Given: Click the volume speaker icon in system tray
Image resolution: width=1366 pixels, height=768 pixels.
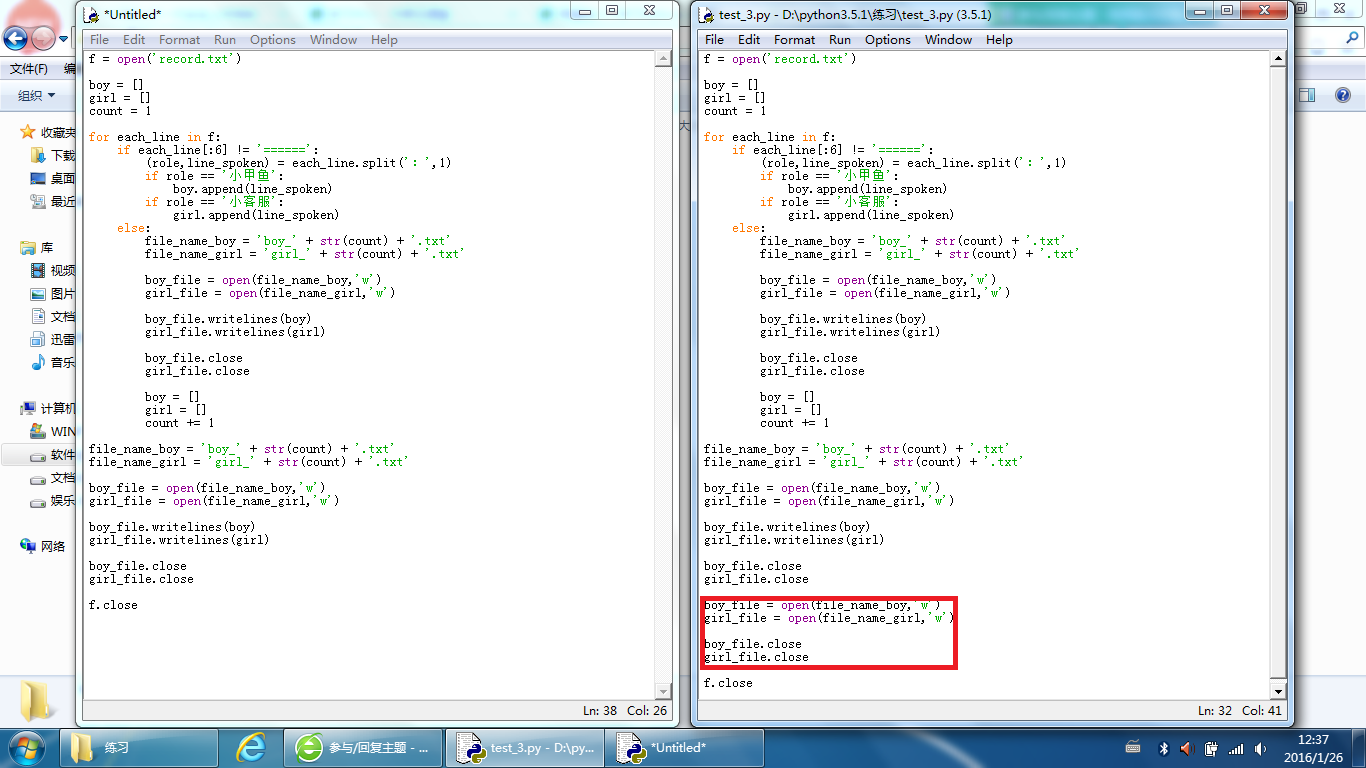Looking at the screenshot, I should [1187, 748].
